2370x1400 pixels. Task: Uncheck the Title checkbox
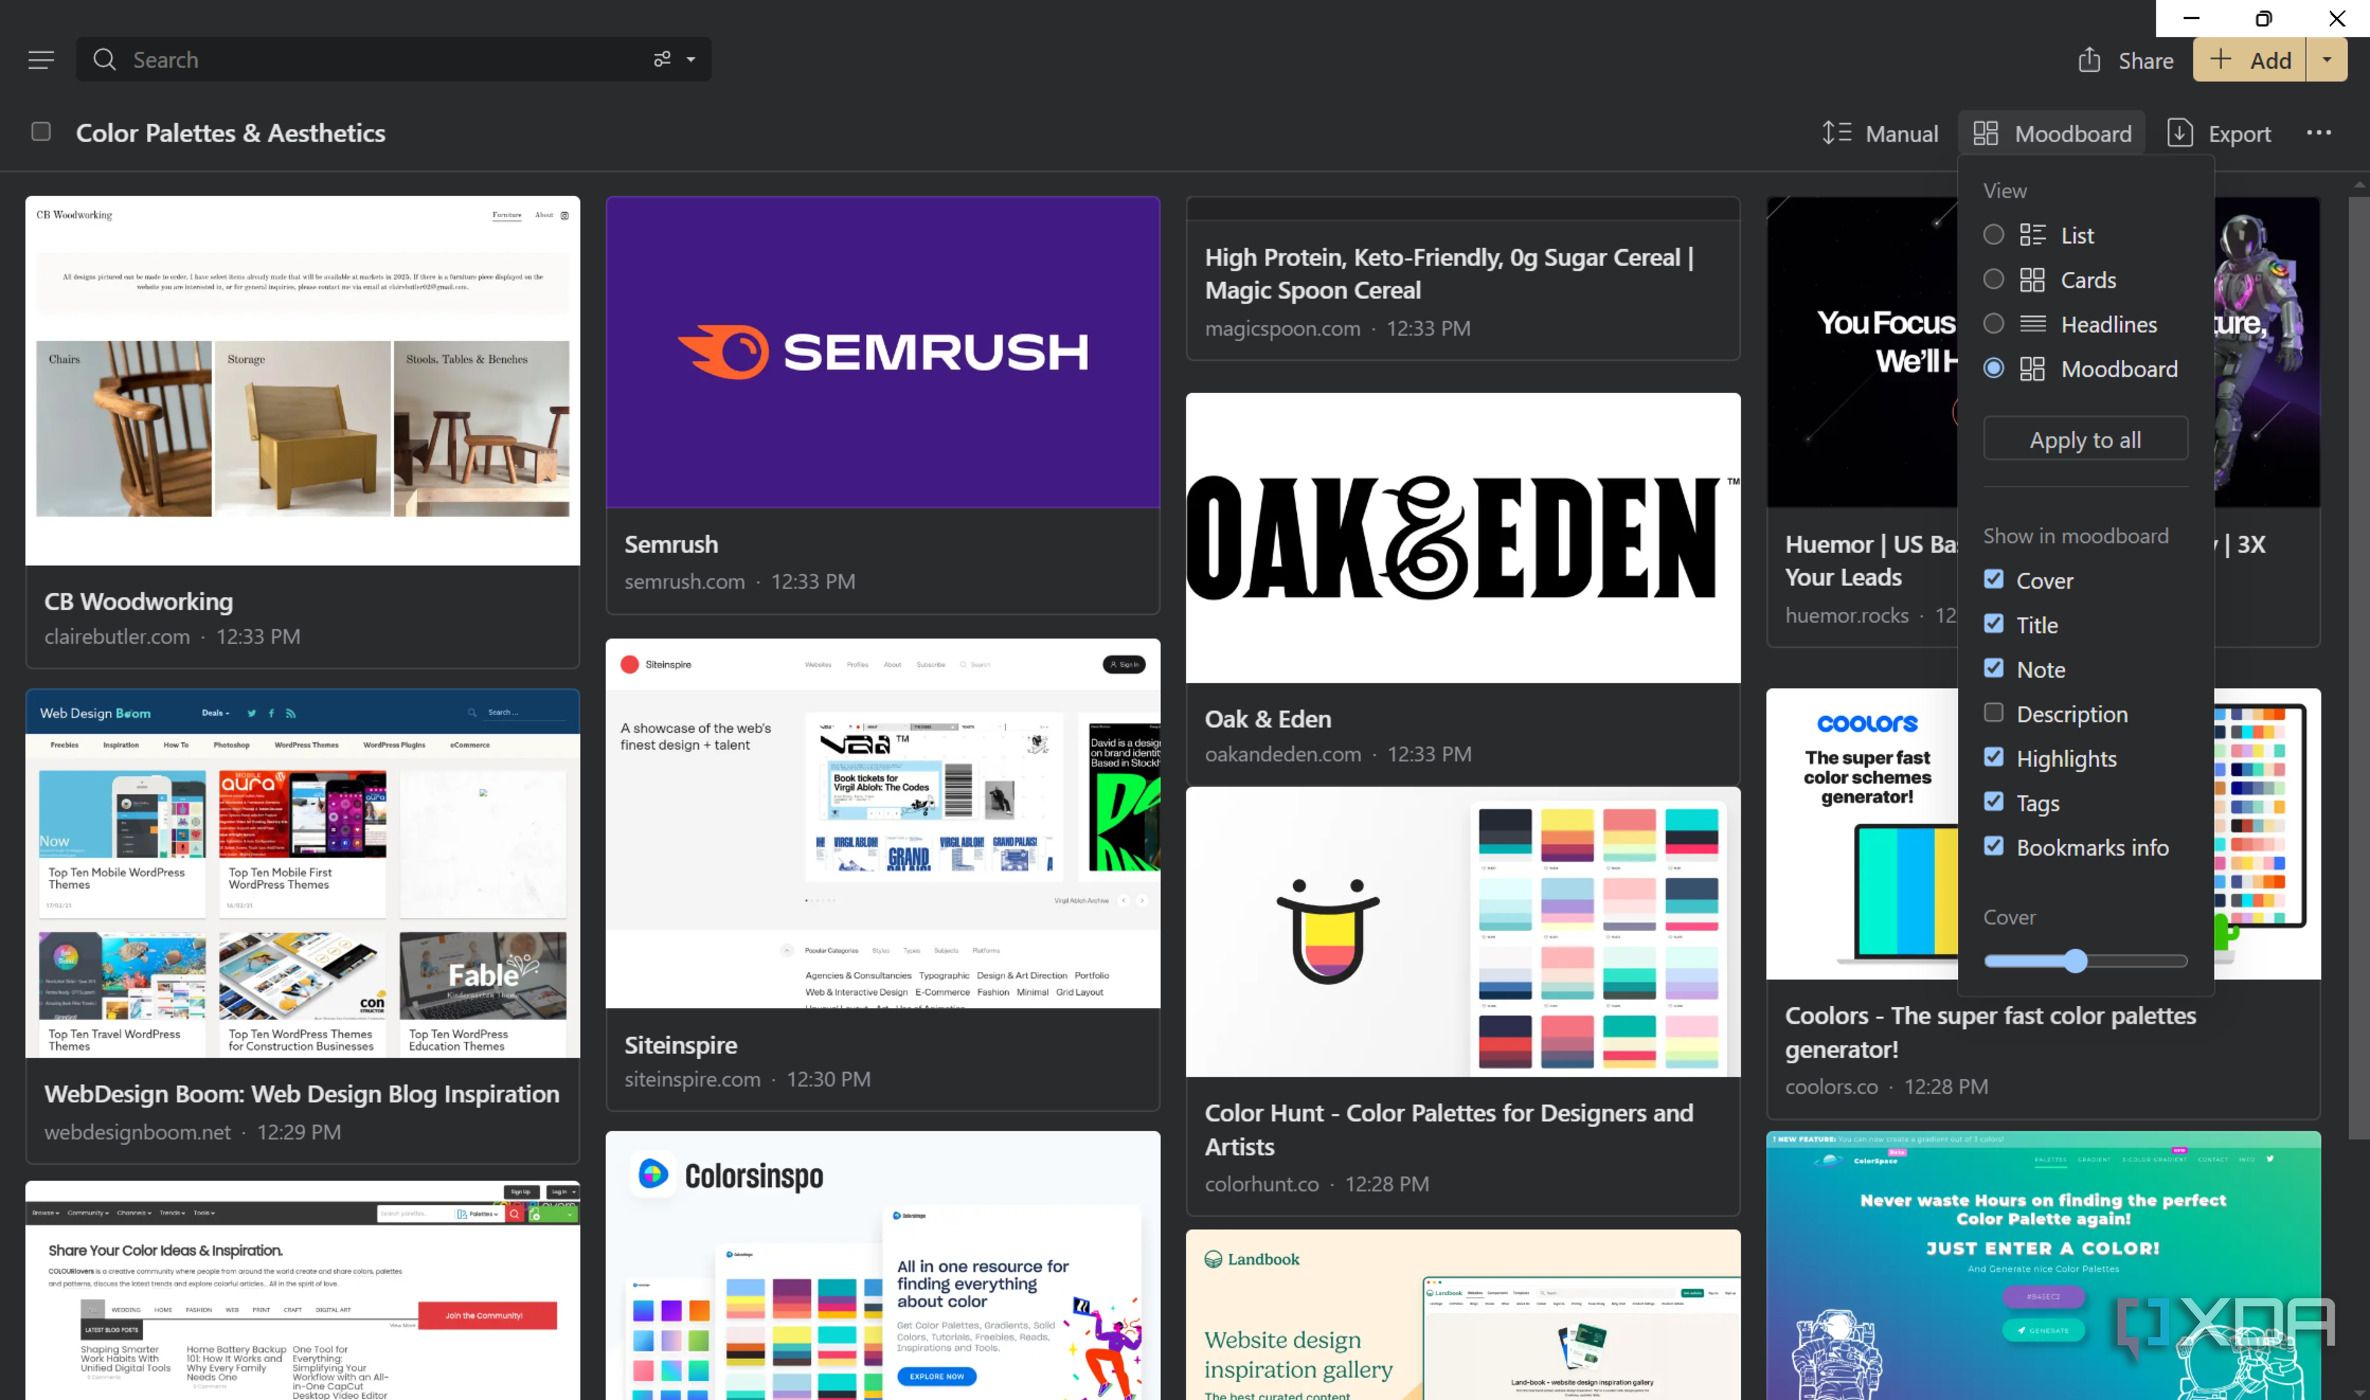click(1994, 624)
